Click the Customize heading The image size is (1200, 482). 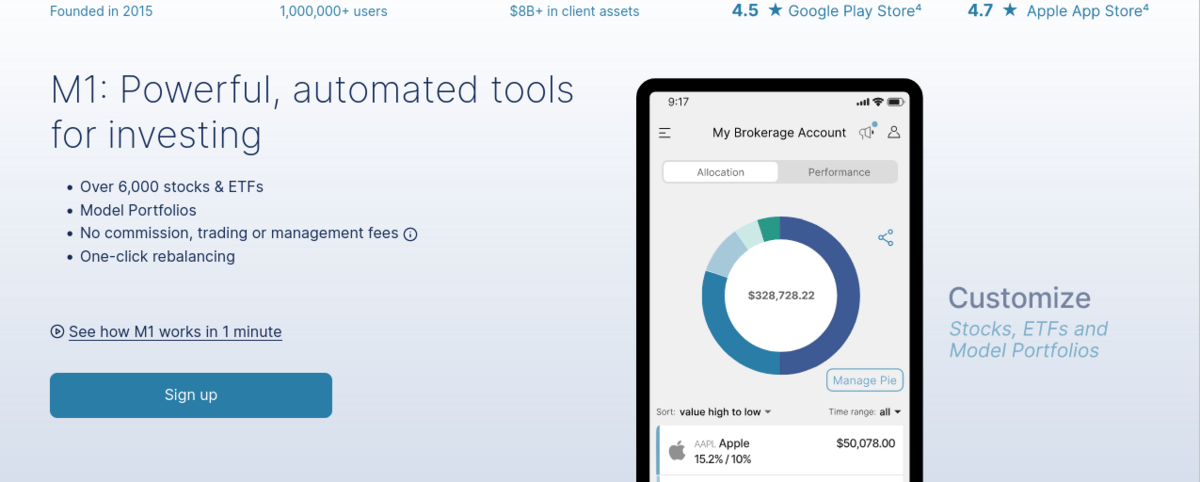[1019, 298]
